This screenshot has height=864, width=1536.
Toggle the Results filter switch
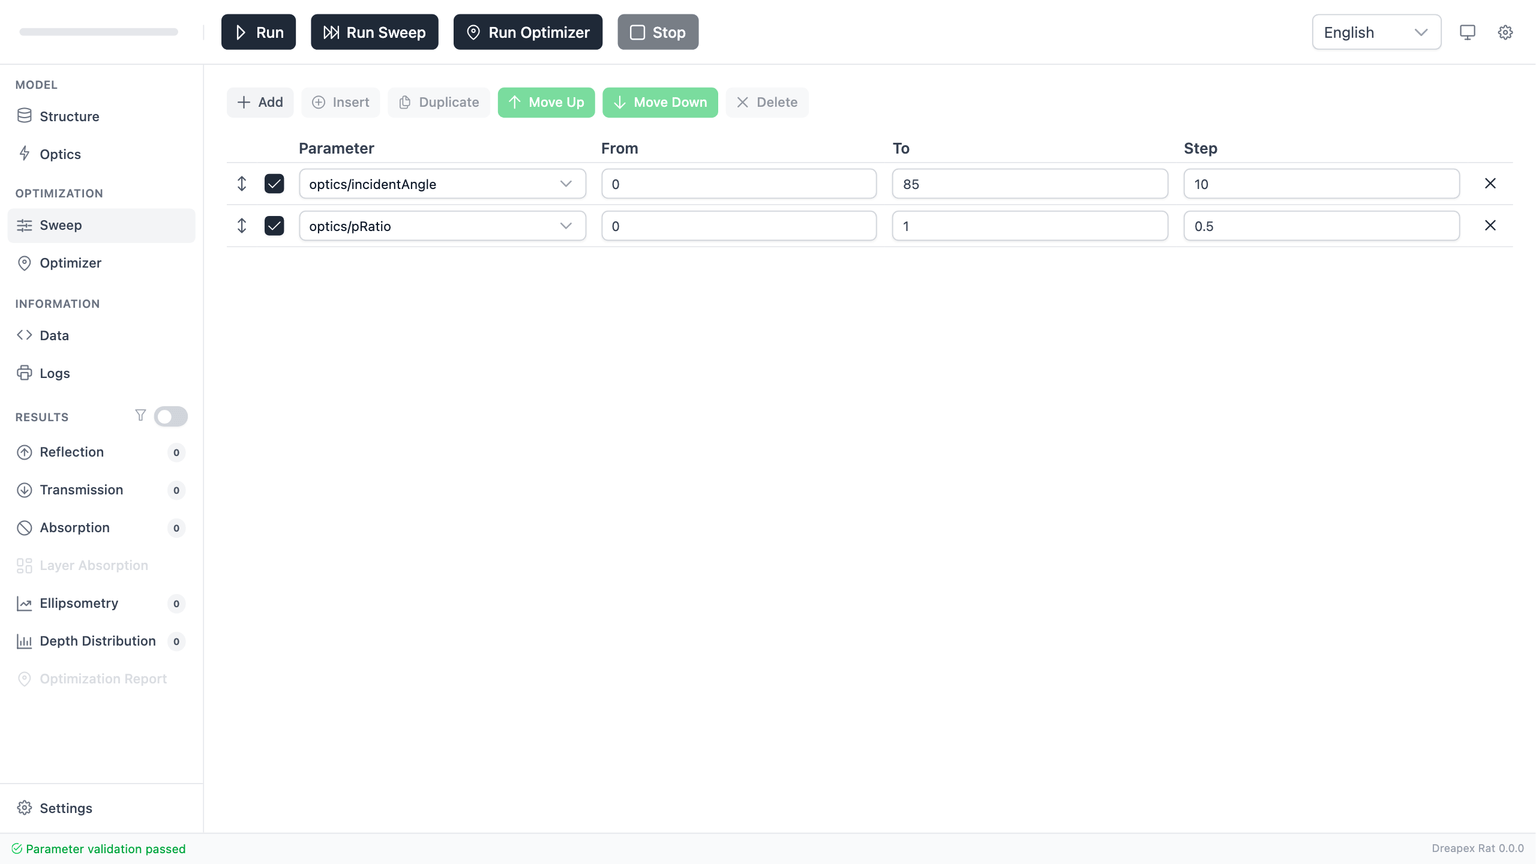(171, 416)
